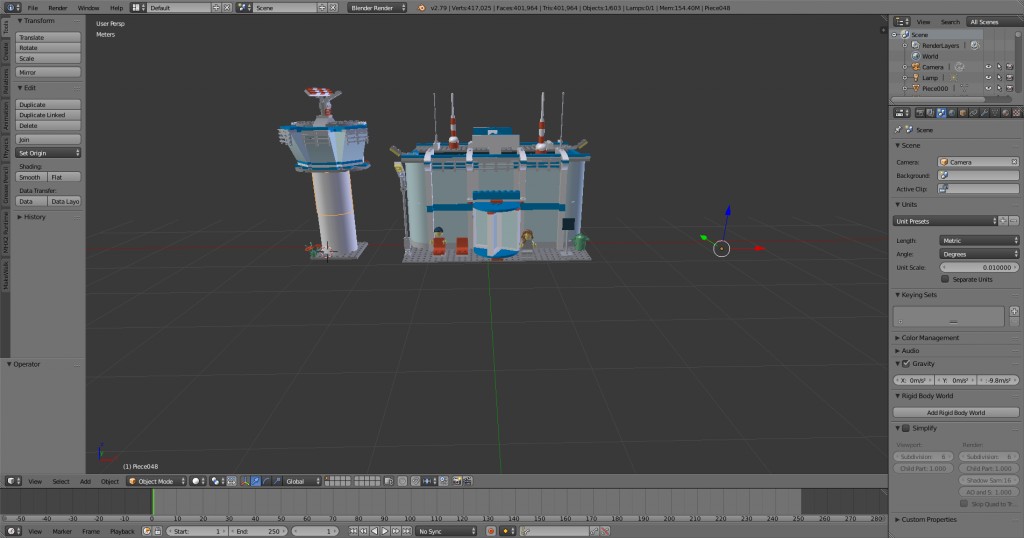Delete the current Scene from header

[x=333, y=8]
